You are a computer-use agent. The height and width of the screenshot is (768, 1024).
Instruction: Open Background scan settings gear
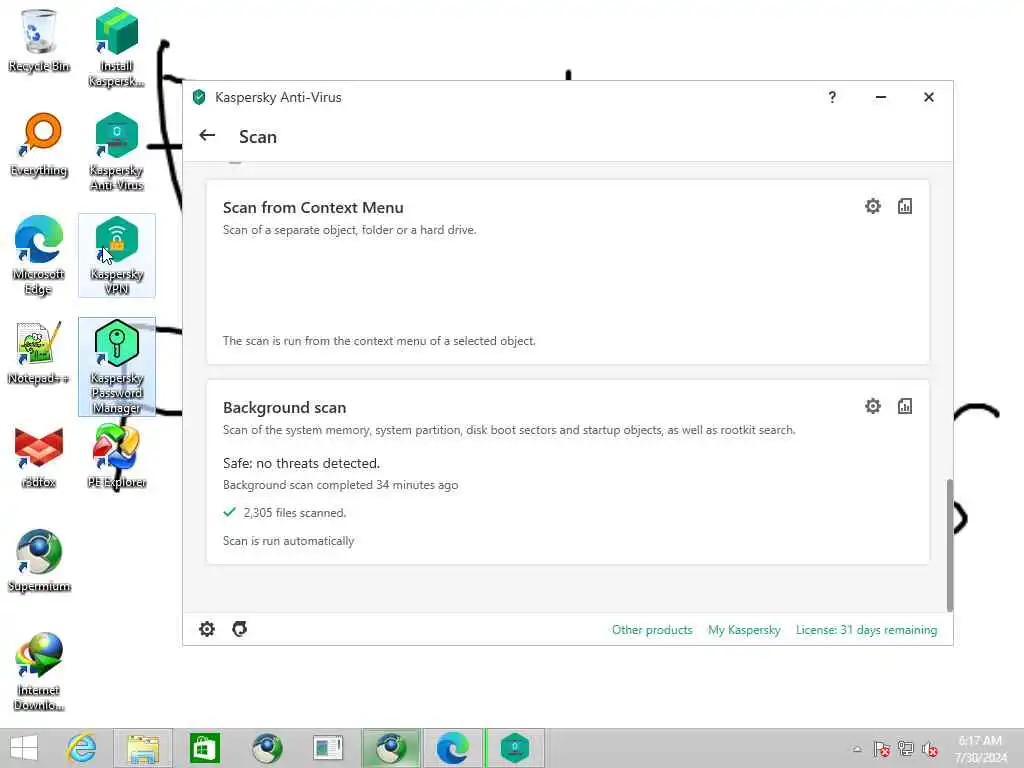click(872, 406)
